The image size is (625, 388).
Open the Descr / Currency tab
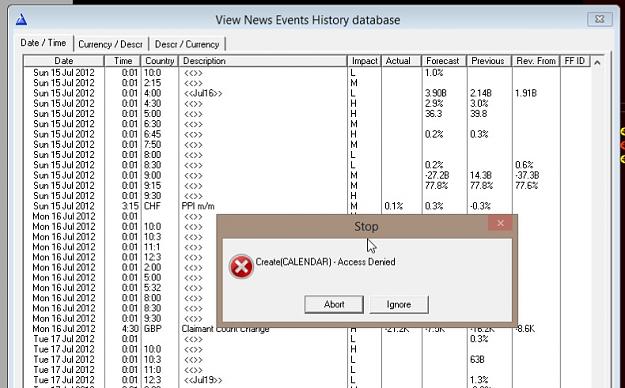tap(187, 44)
